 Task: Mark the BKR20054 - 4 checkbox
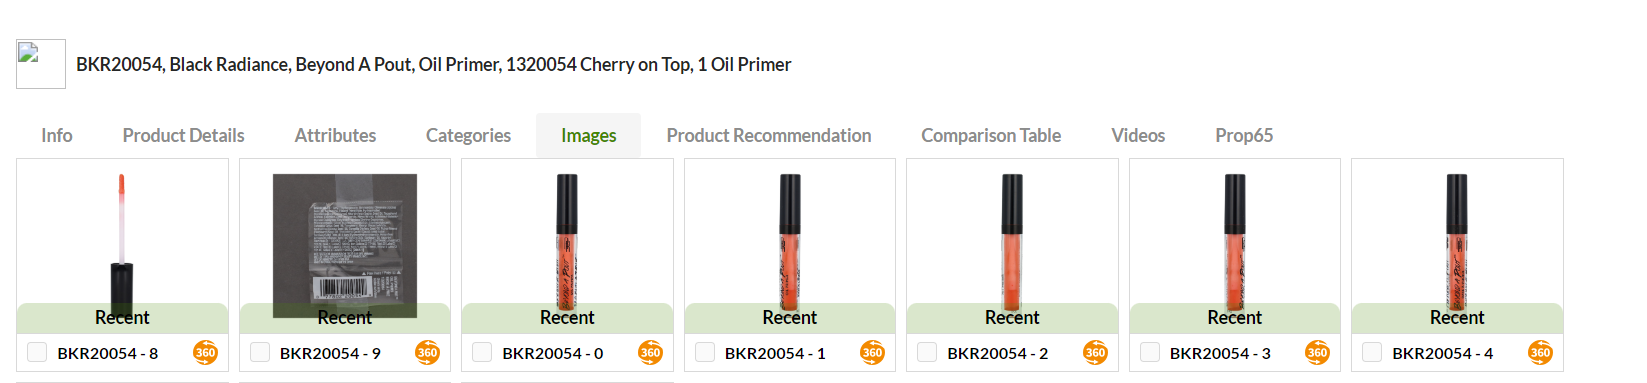(x=1372, y=352)
